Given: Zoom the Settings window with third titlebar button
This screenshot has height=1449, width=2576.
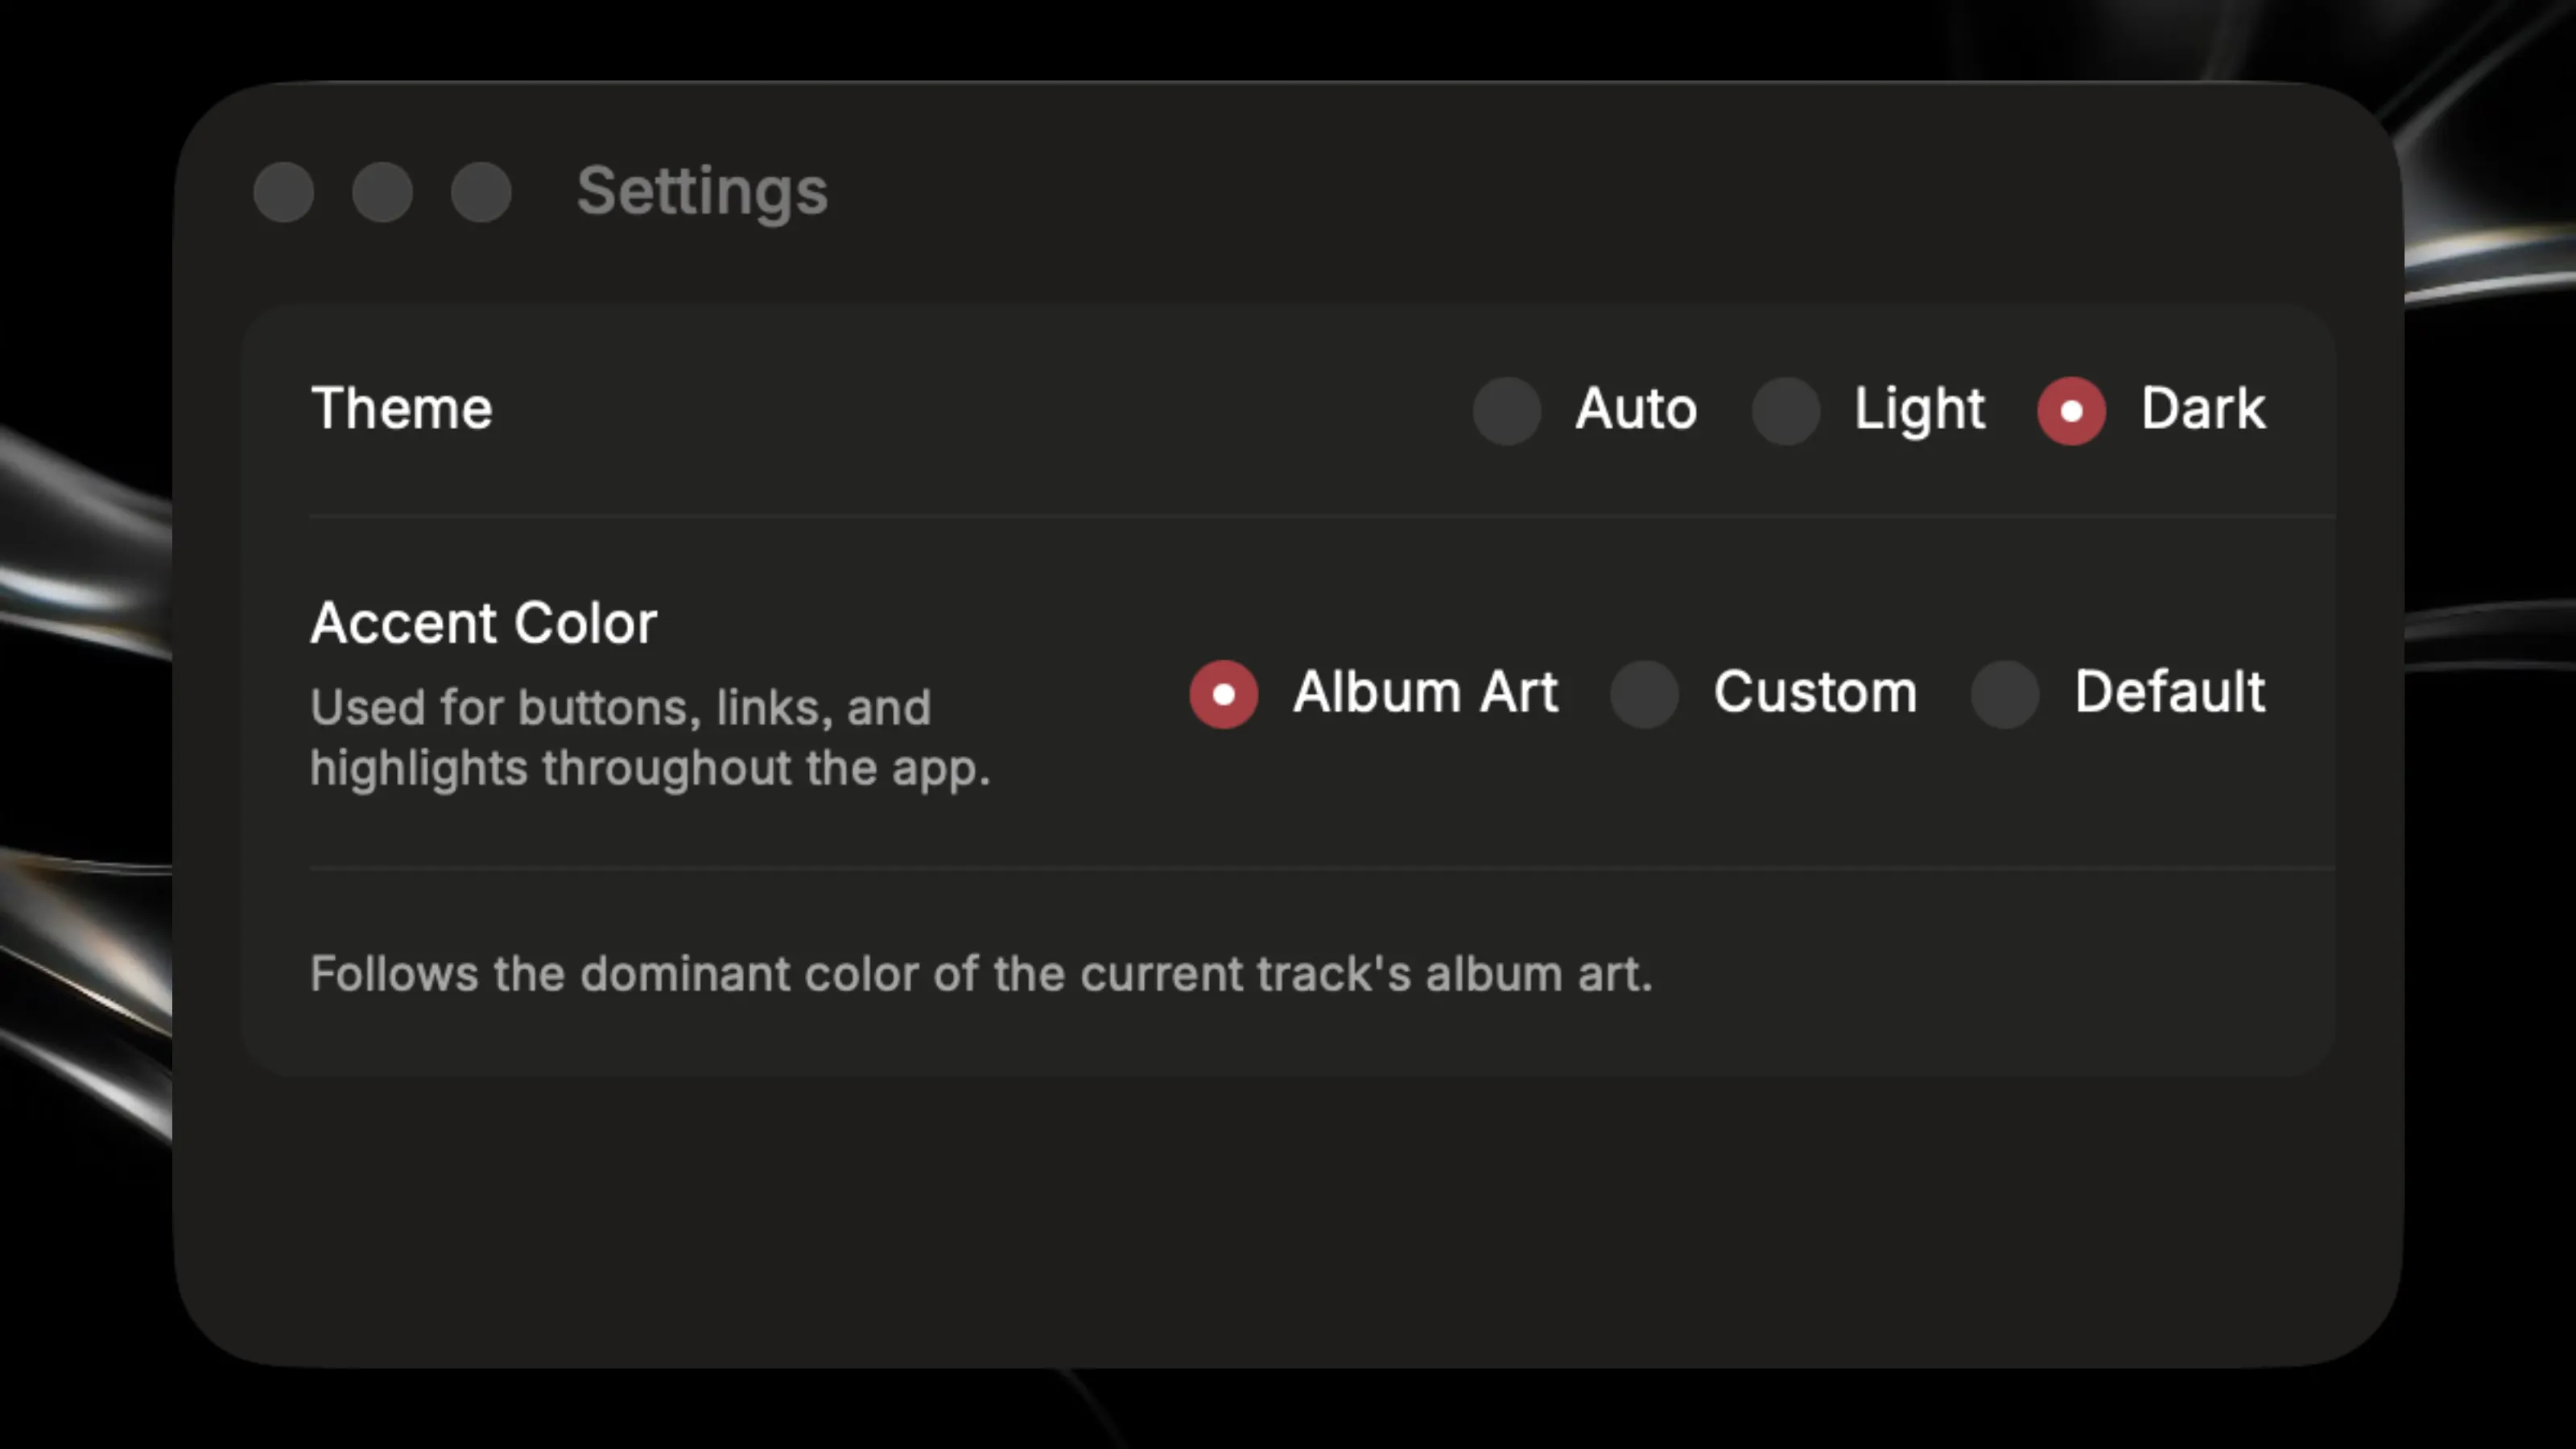Looking at the screenshot, I should coord(481,192).
